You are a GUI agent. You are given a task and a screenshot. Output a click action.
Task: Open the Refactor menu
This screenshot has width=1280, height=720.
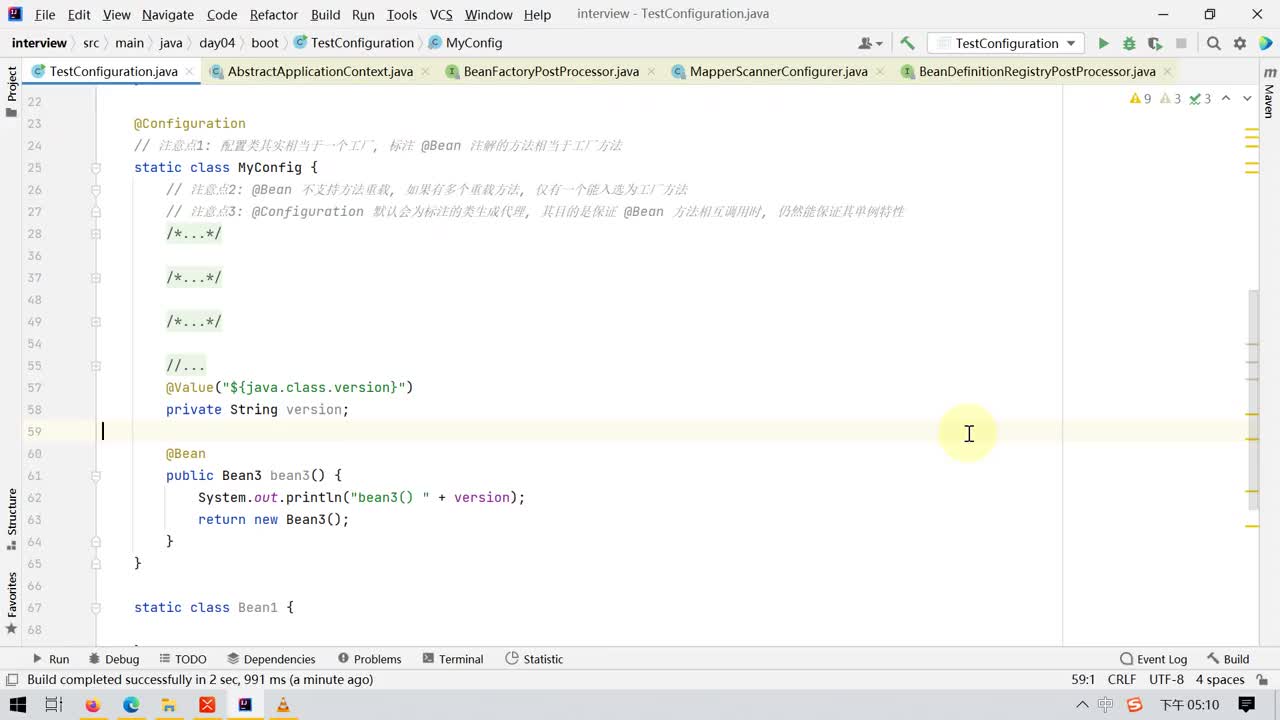(274, 14)
